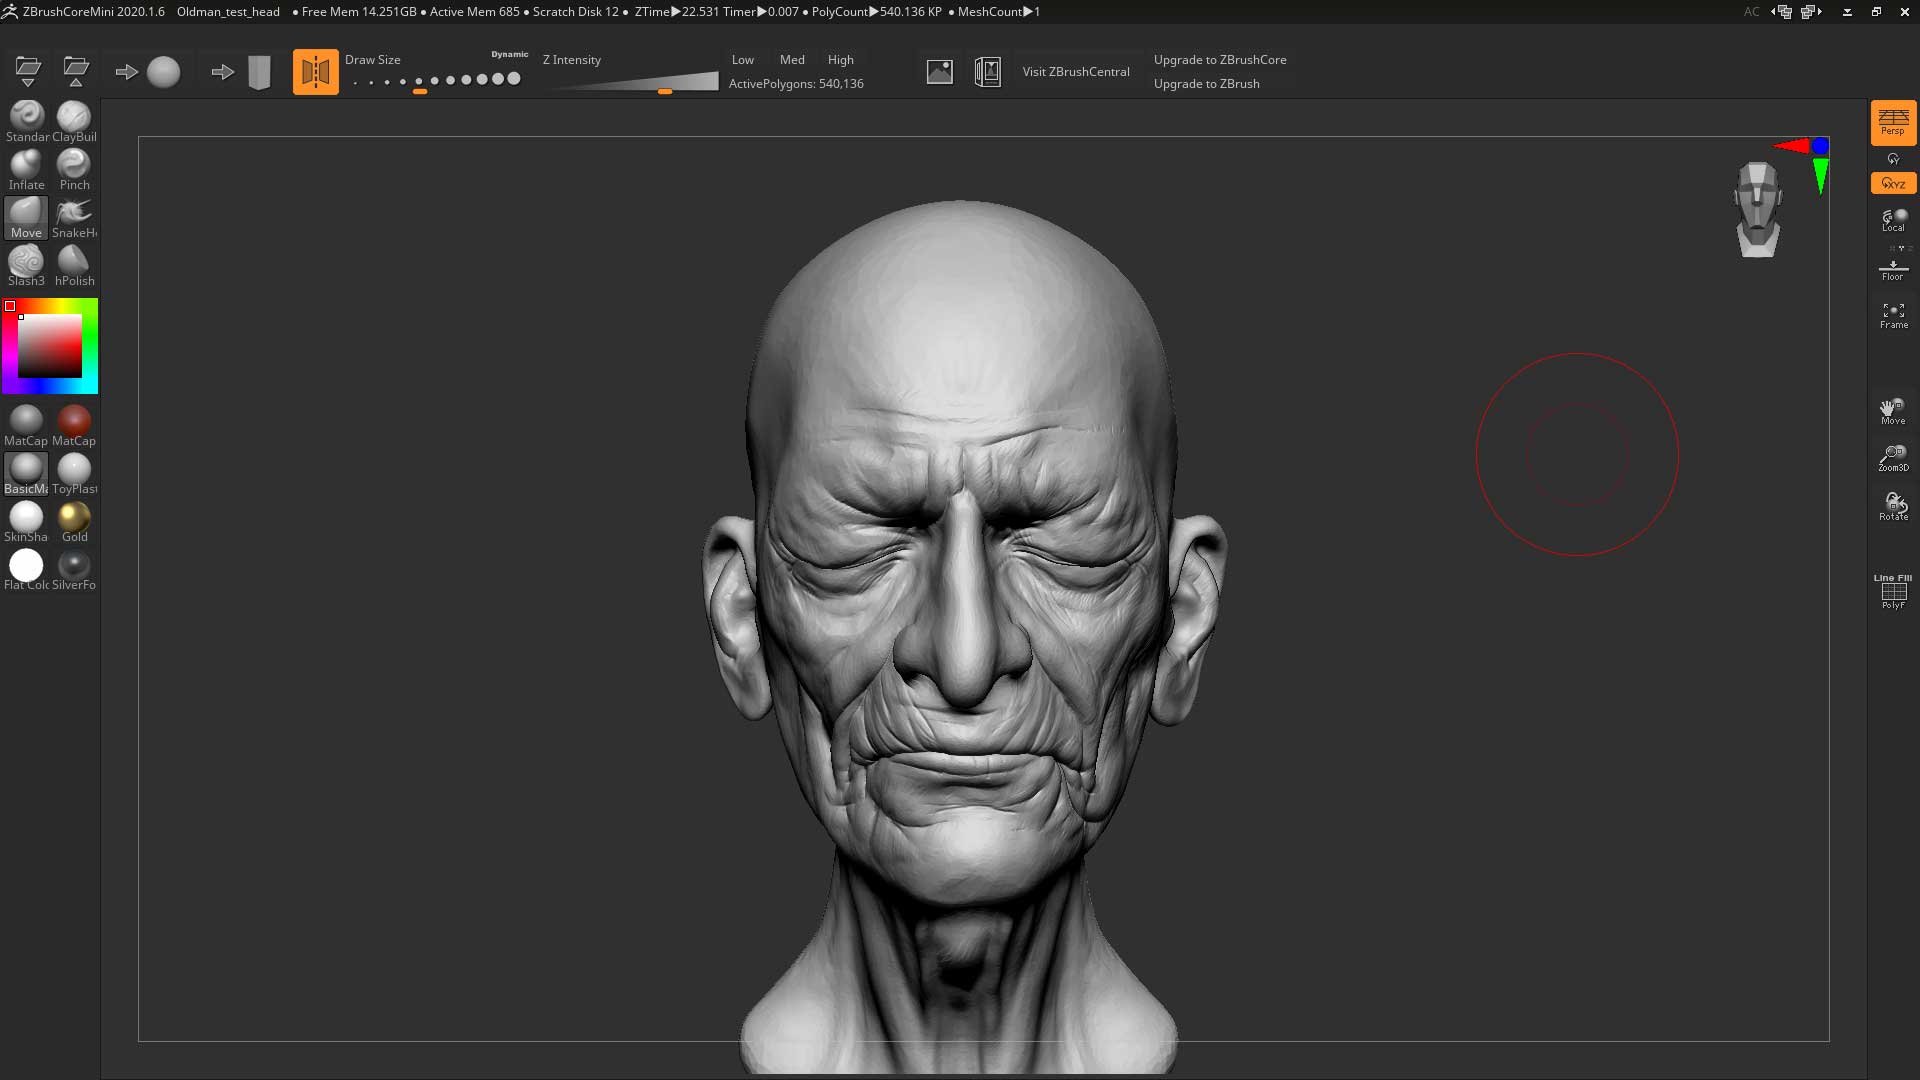Viewport: 1920px width, 1080px height.
Task: Set resolution to High
Action: 841,60
